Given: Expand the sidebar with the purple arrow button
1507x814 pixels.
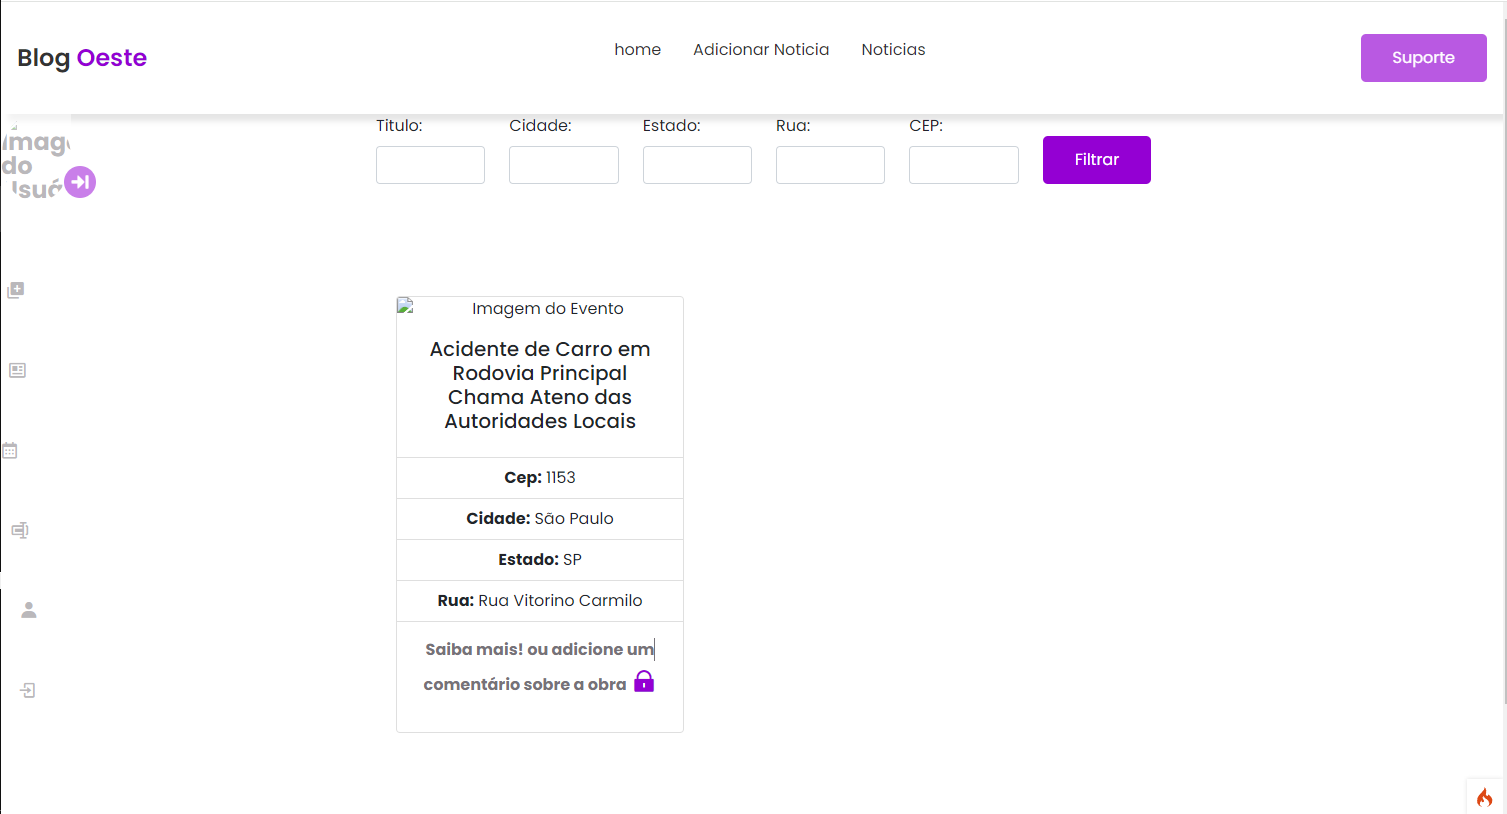Looking at the screenshot, I should (x=80, y=182).
